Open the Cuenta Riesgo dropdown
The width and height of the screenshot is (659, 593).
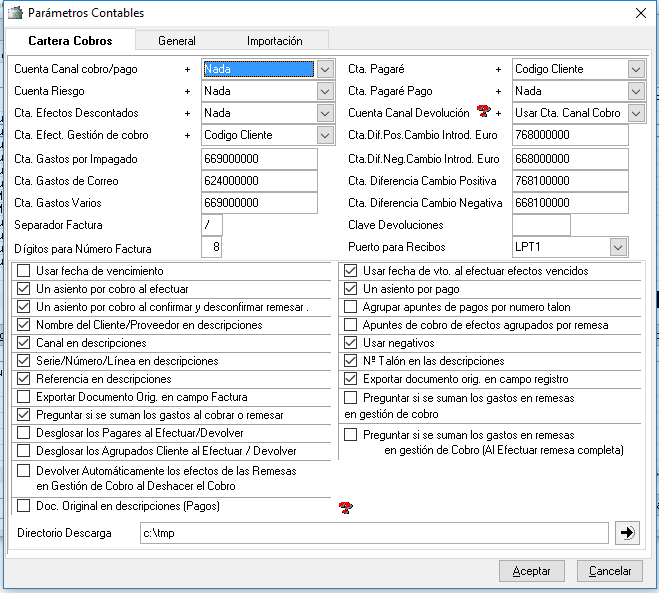(325, 91)
